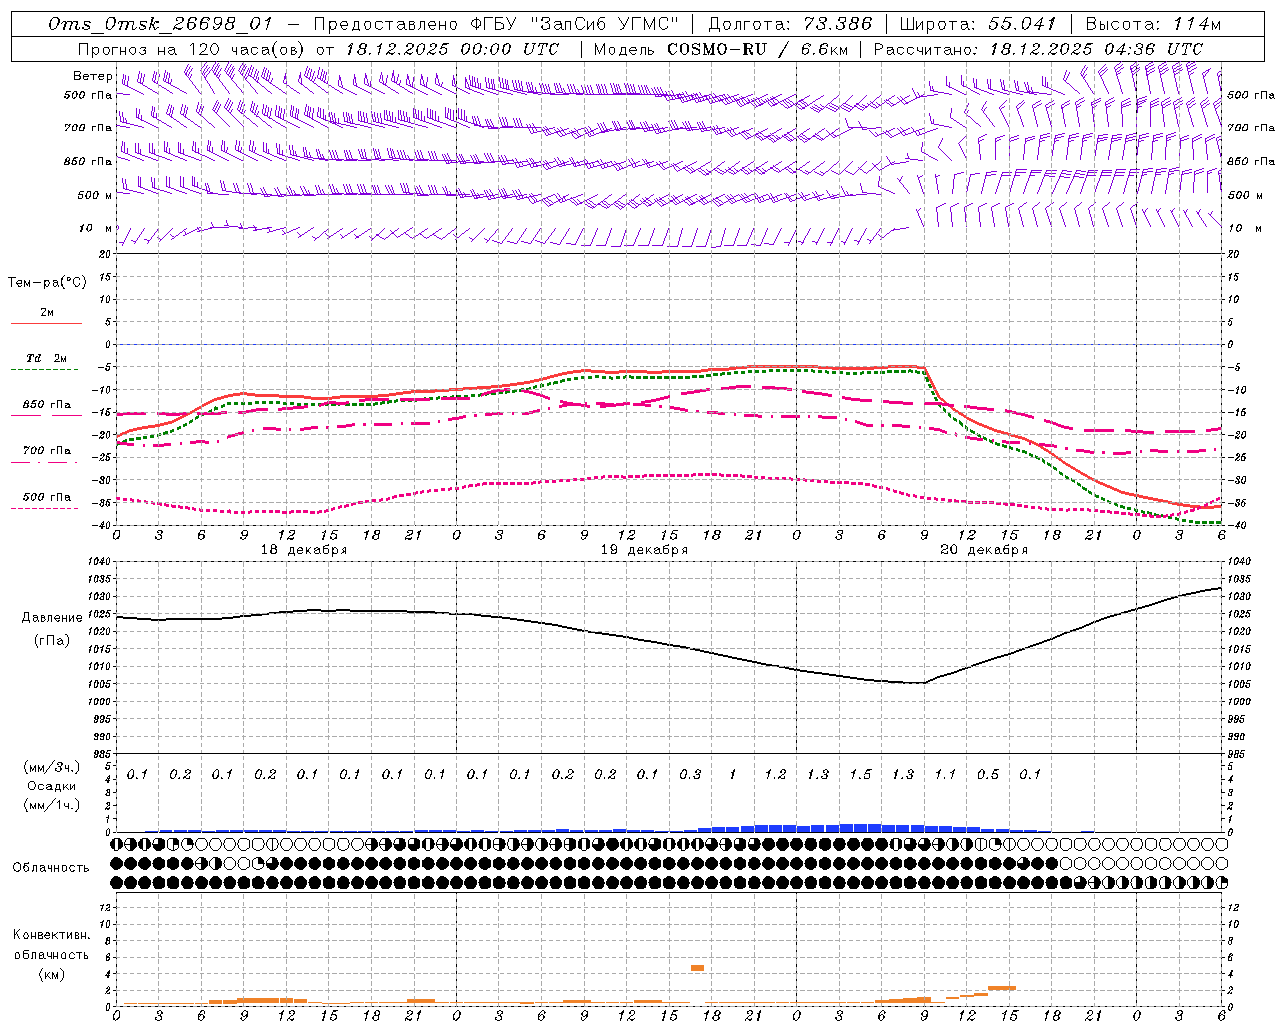Click the "20 декабря" date label

[984, 550]
